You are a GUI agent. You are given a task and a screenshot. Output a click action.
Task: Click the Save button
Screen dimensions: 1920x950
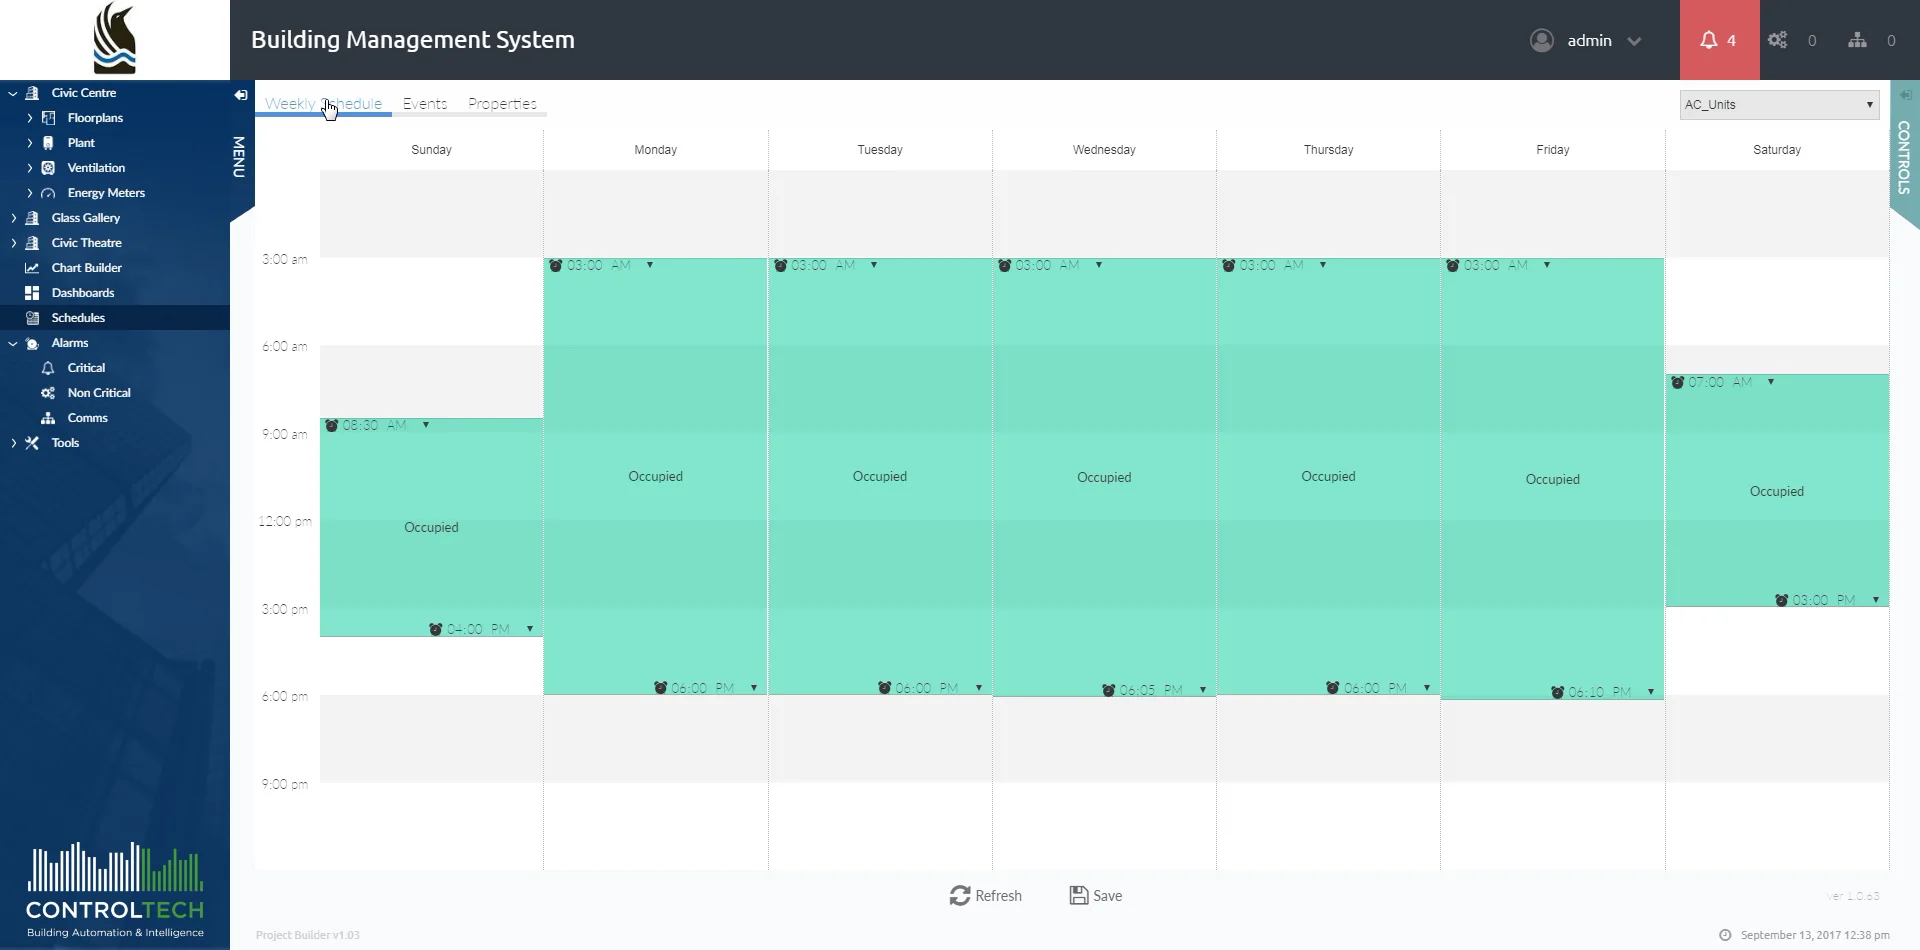[x=1095, y=895]
